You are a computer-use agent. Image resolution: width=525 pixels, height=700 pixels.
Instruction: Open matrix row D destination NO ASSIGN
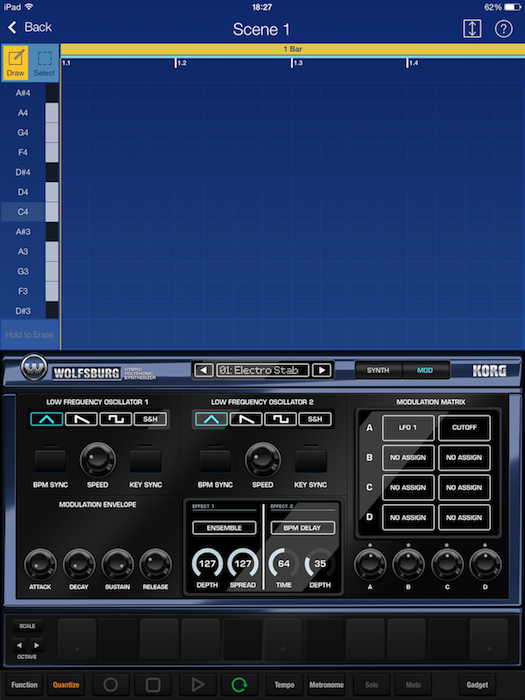point(464,517)
